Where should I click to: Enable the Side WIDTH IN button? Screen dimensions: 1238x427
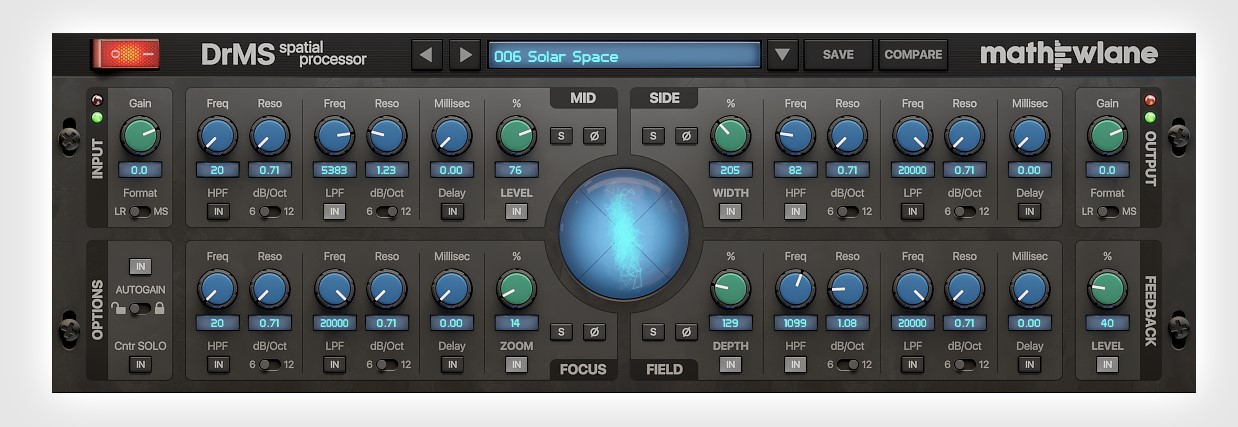tap(730, 212)
